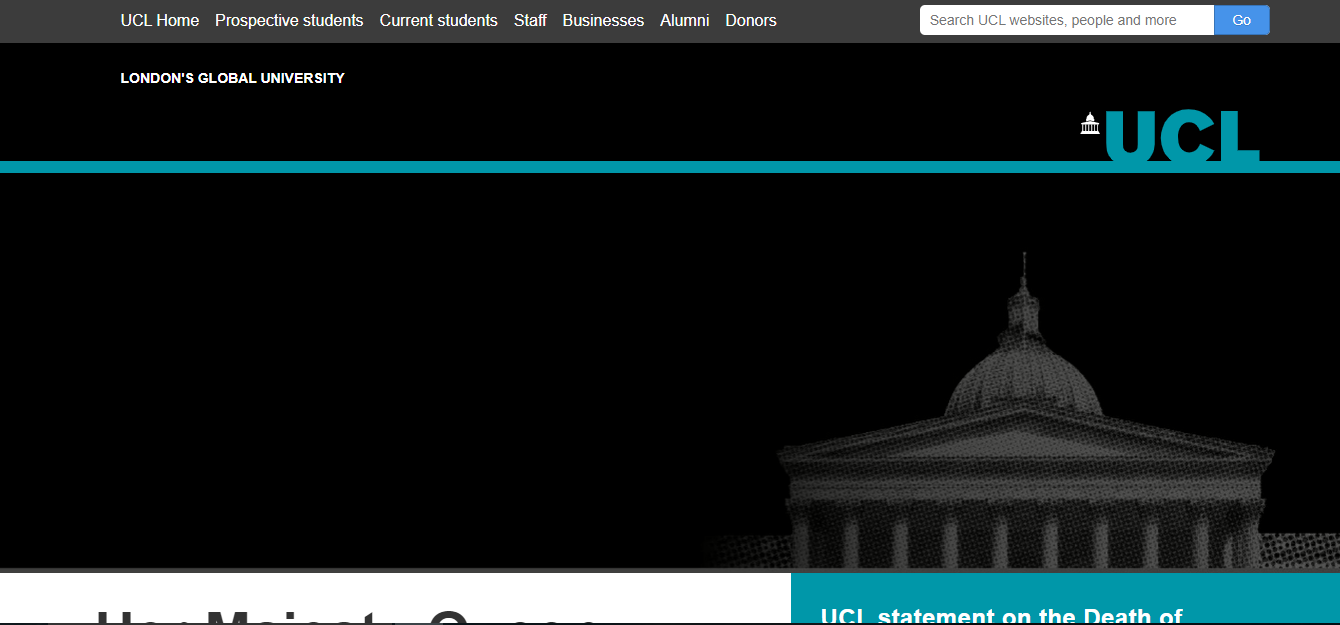
Task: Click the blue Go search button
Action: [x=1242, y=20]
